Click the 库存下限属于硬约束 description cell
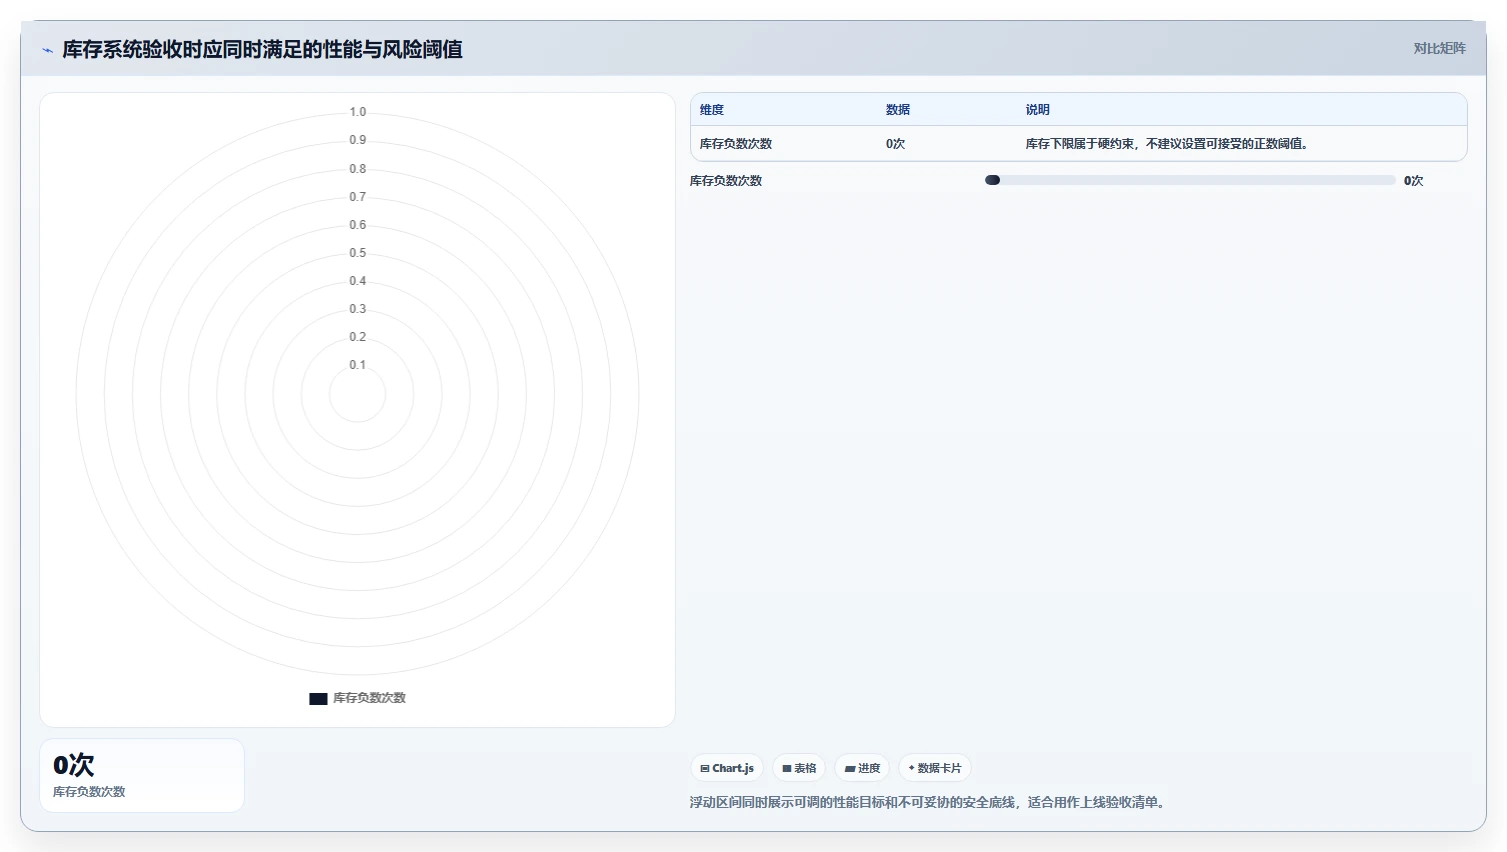The width and height of the screenshot is (1507, 852). coord(1167,144)
